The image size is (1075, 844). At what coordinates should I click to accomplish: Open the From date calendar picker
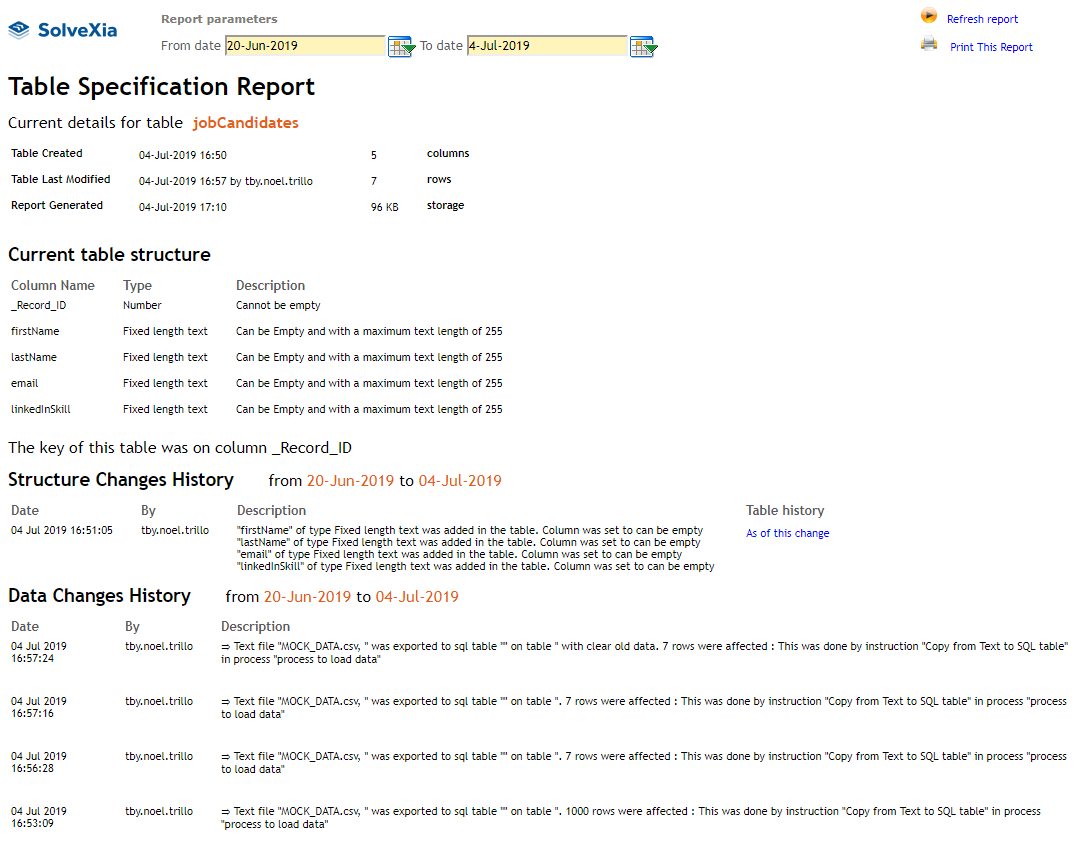pos(401,46)
